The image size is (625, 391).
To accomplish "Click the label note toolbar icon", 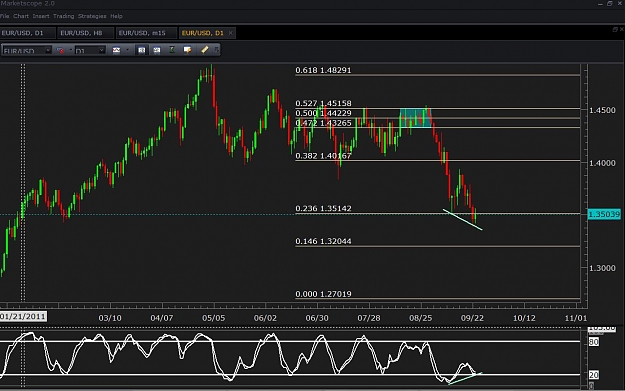I will coord(187,50).
